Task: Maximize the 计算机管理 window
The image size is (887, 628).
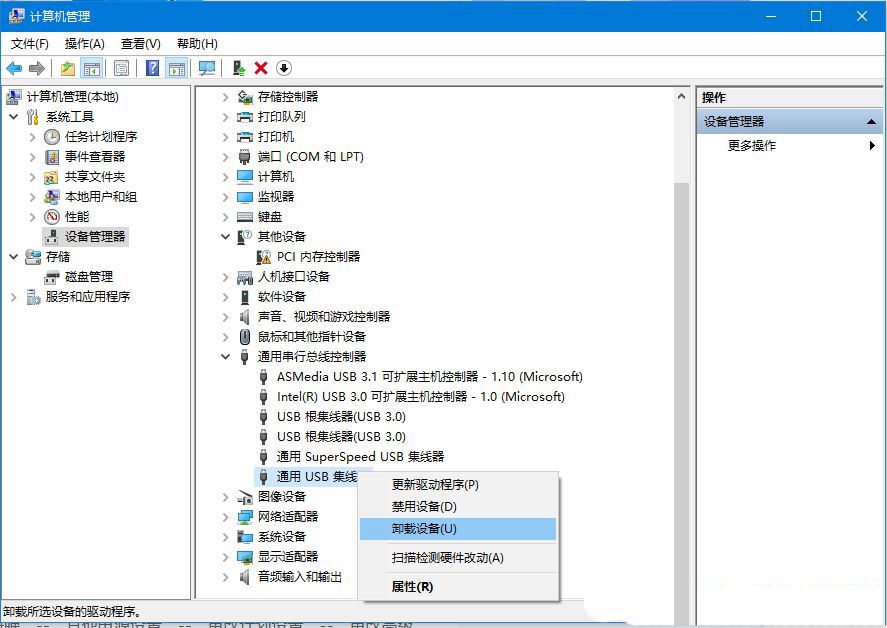Action: coord(816,16)
